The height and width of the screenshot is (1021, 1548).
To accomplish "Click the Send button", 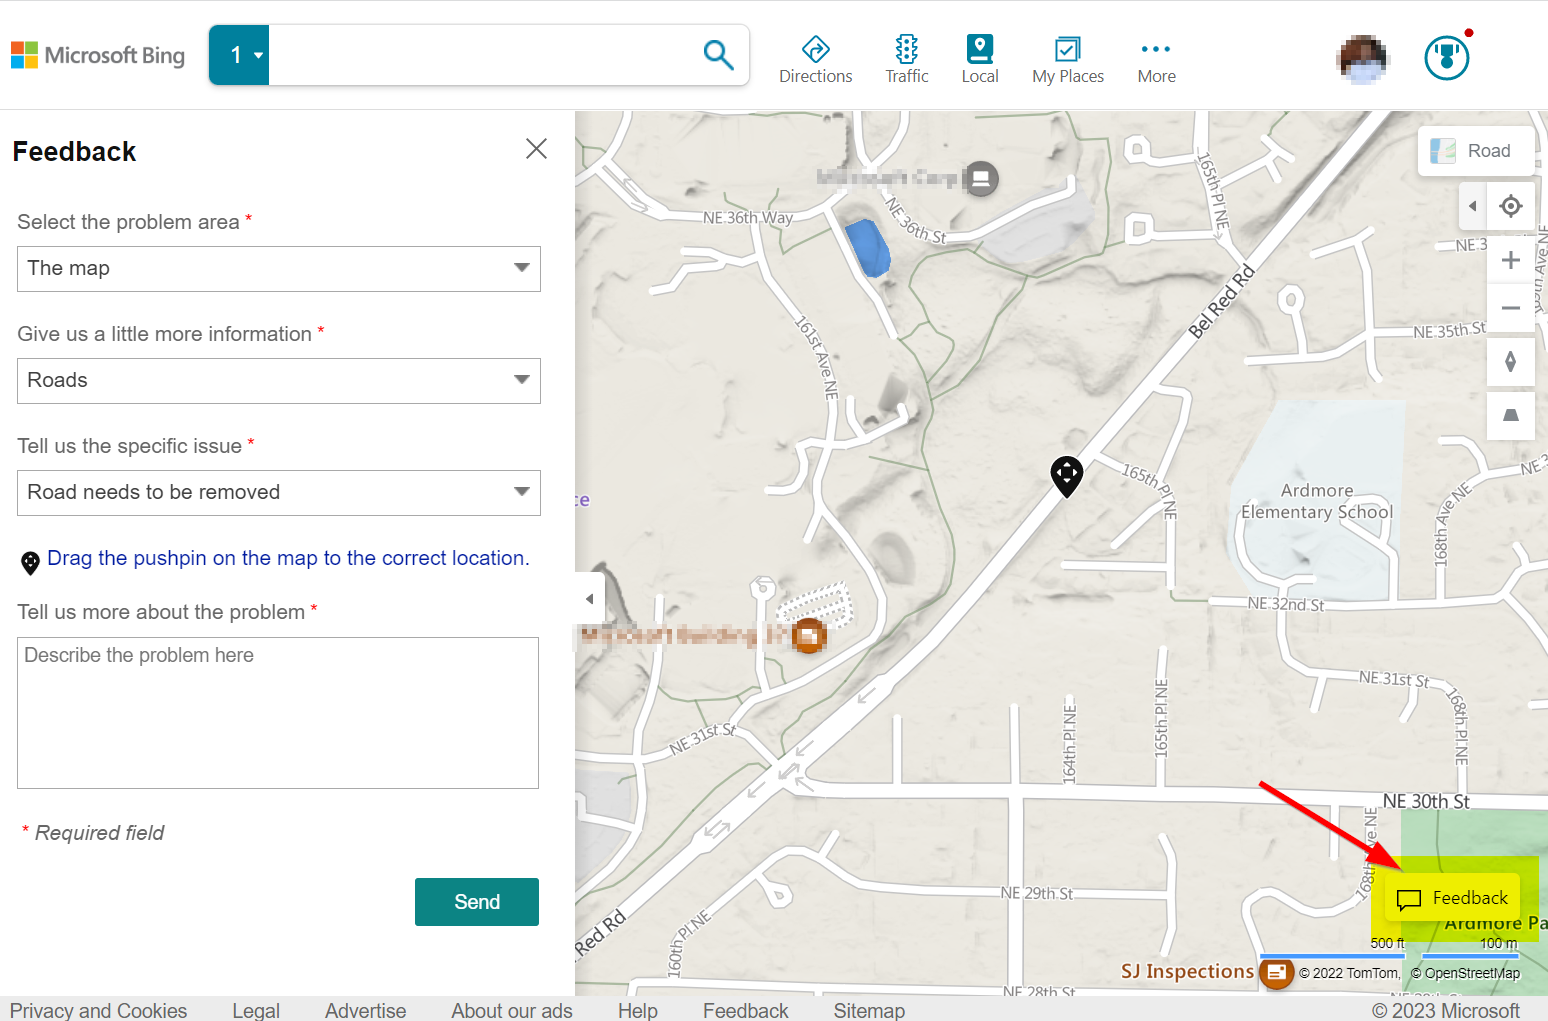I will tap(477, 902).
